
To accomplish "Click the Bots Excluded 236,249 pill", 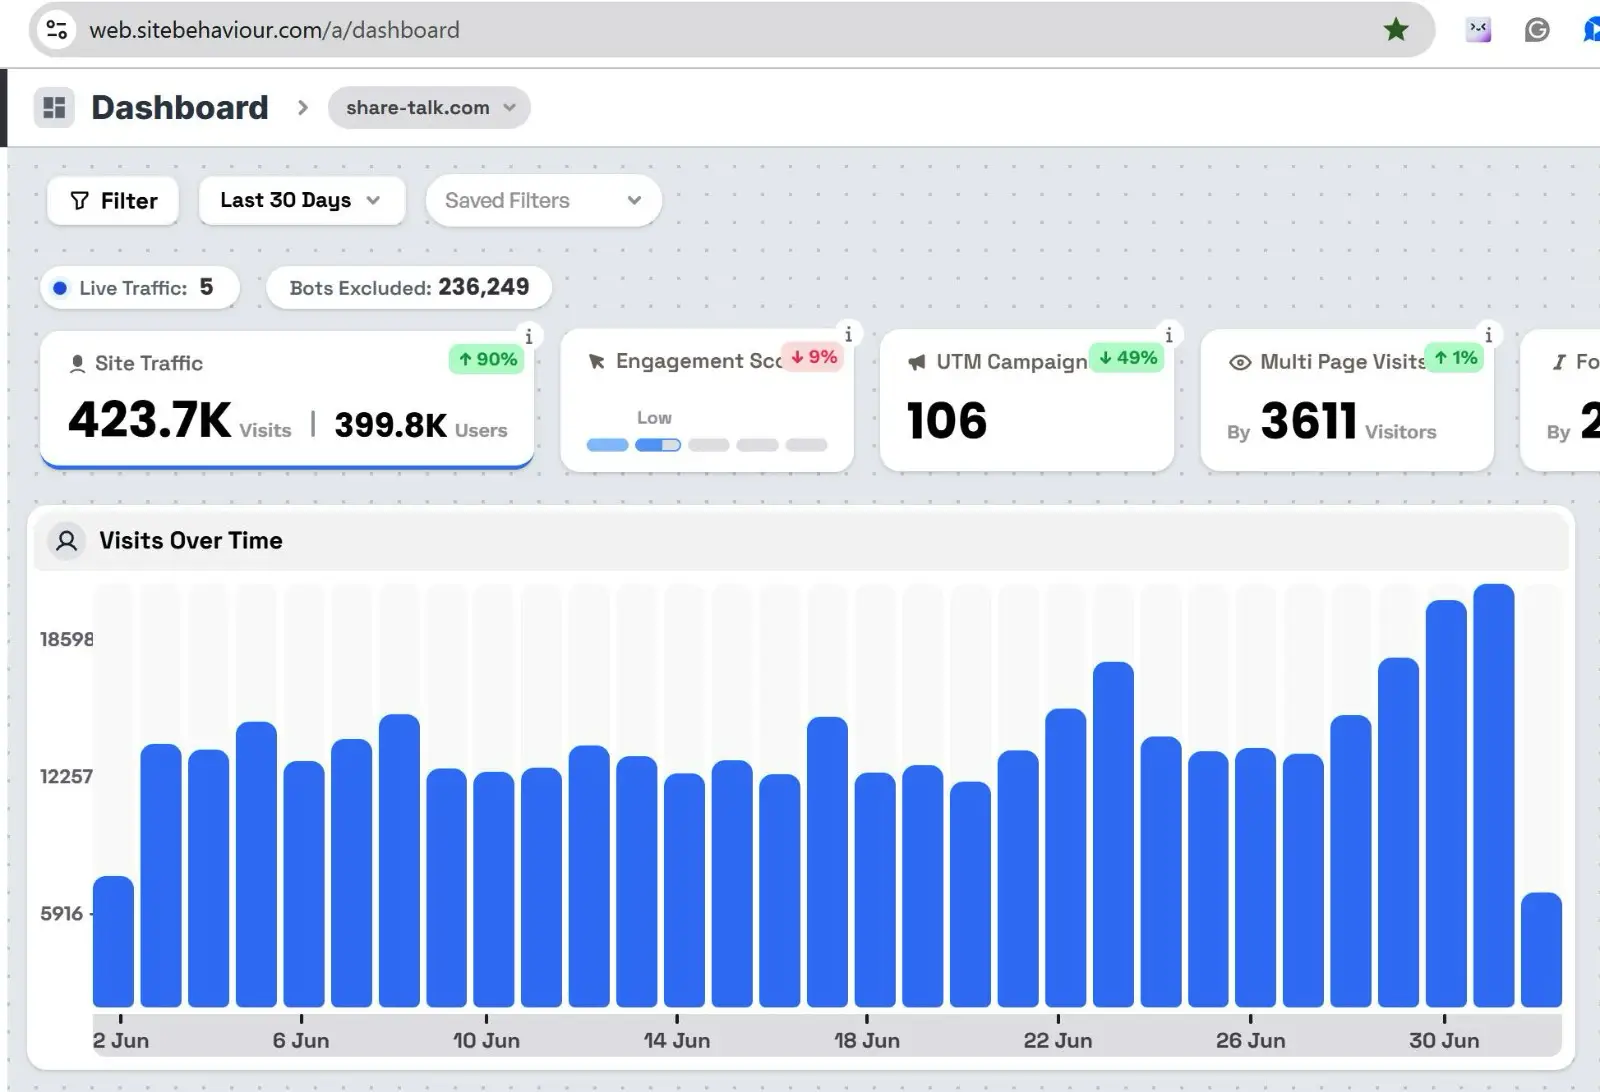I will point(409,288).
